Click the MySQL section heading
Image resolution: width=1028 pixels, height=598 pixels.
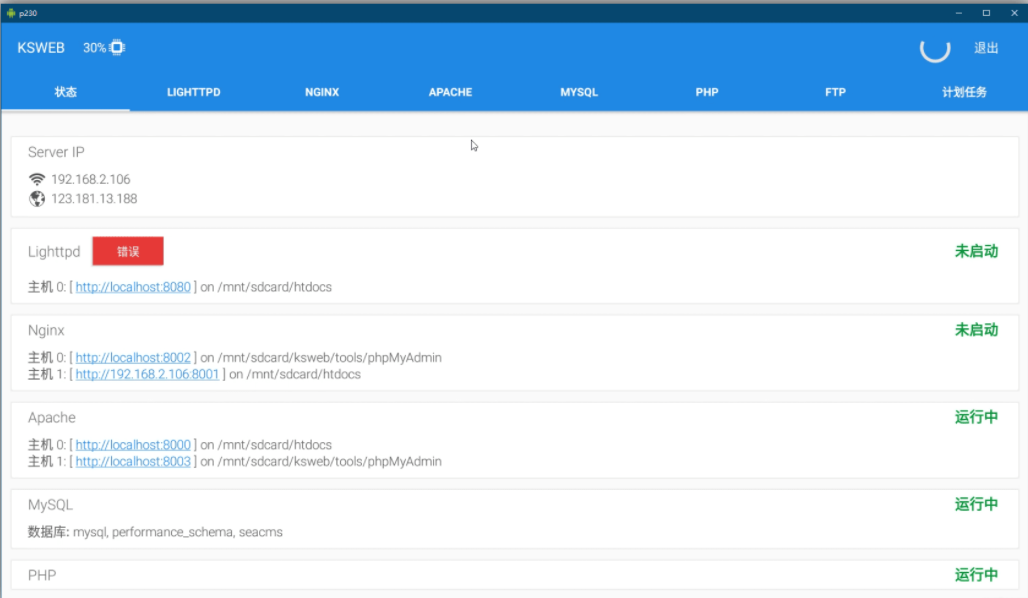[50, 505]
